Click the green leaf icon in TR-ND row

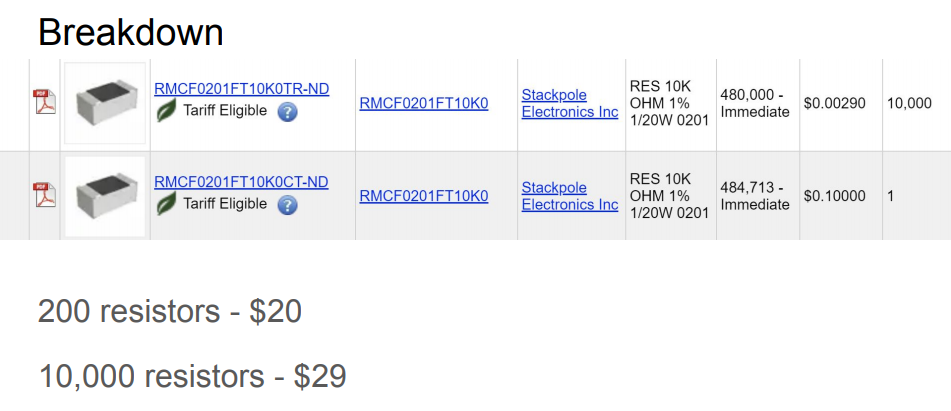(167, 111)
